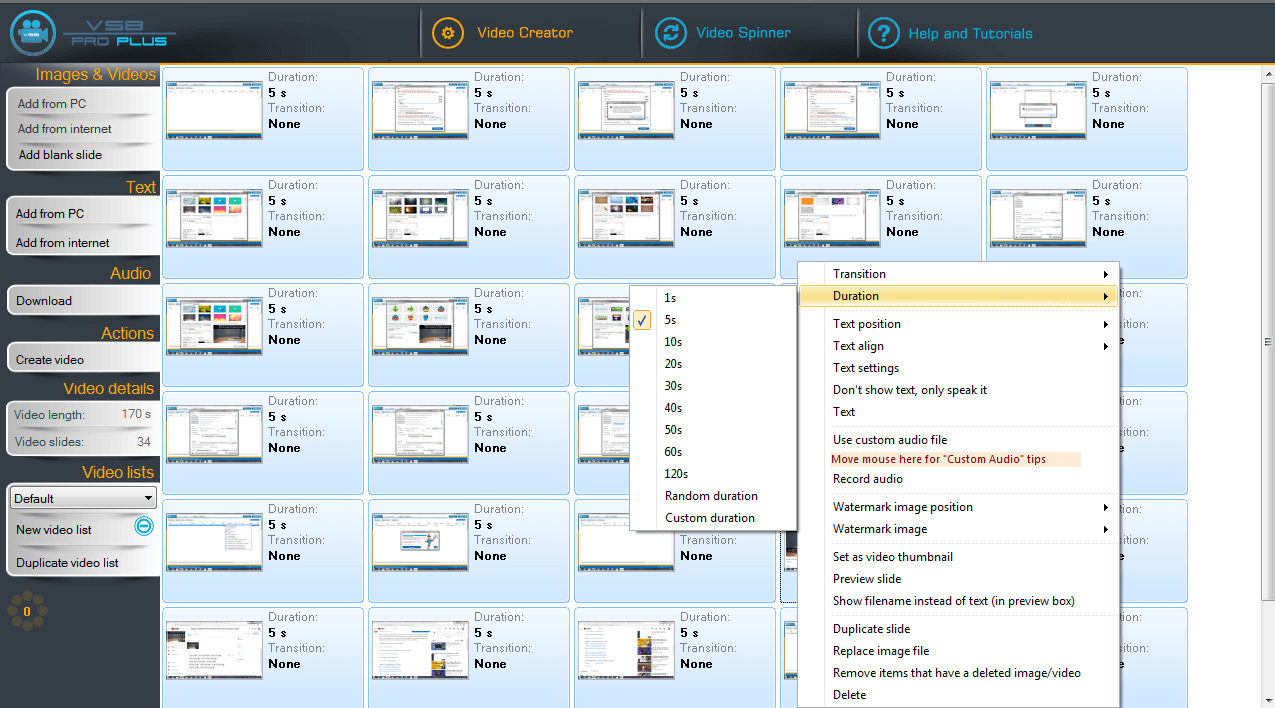1275x708 pixels.
Task: Choose Random duration
Action: click(x=713, y=496)
